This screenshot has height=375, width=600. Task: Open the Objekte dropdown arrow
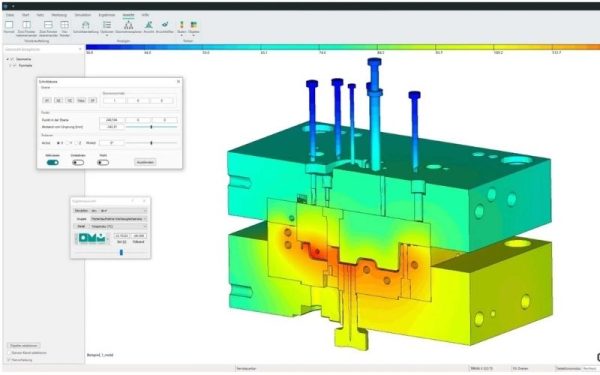pos(194,36)
